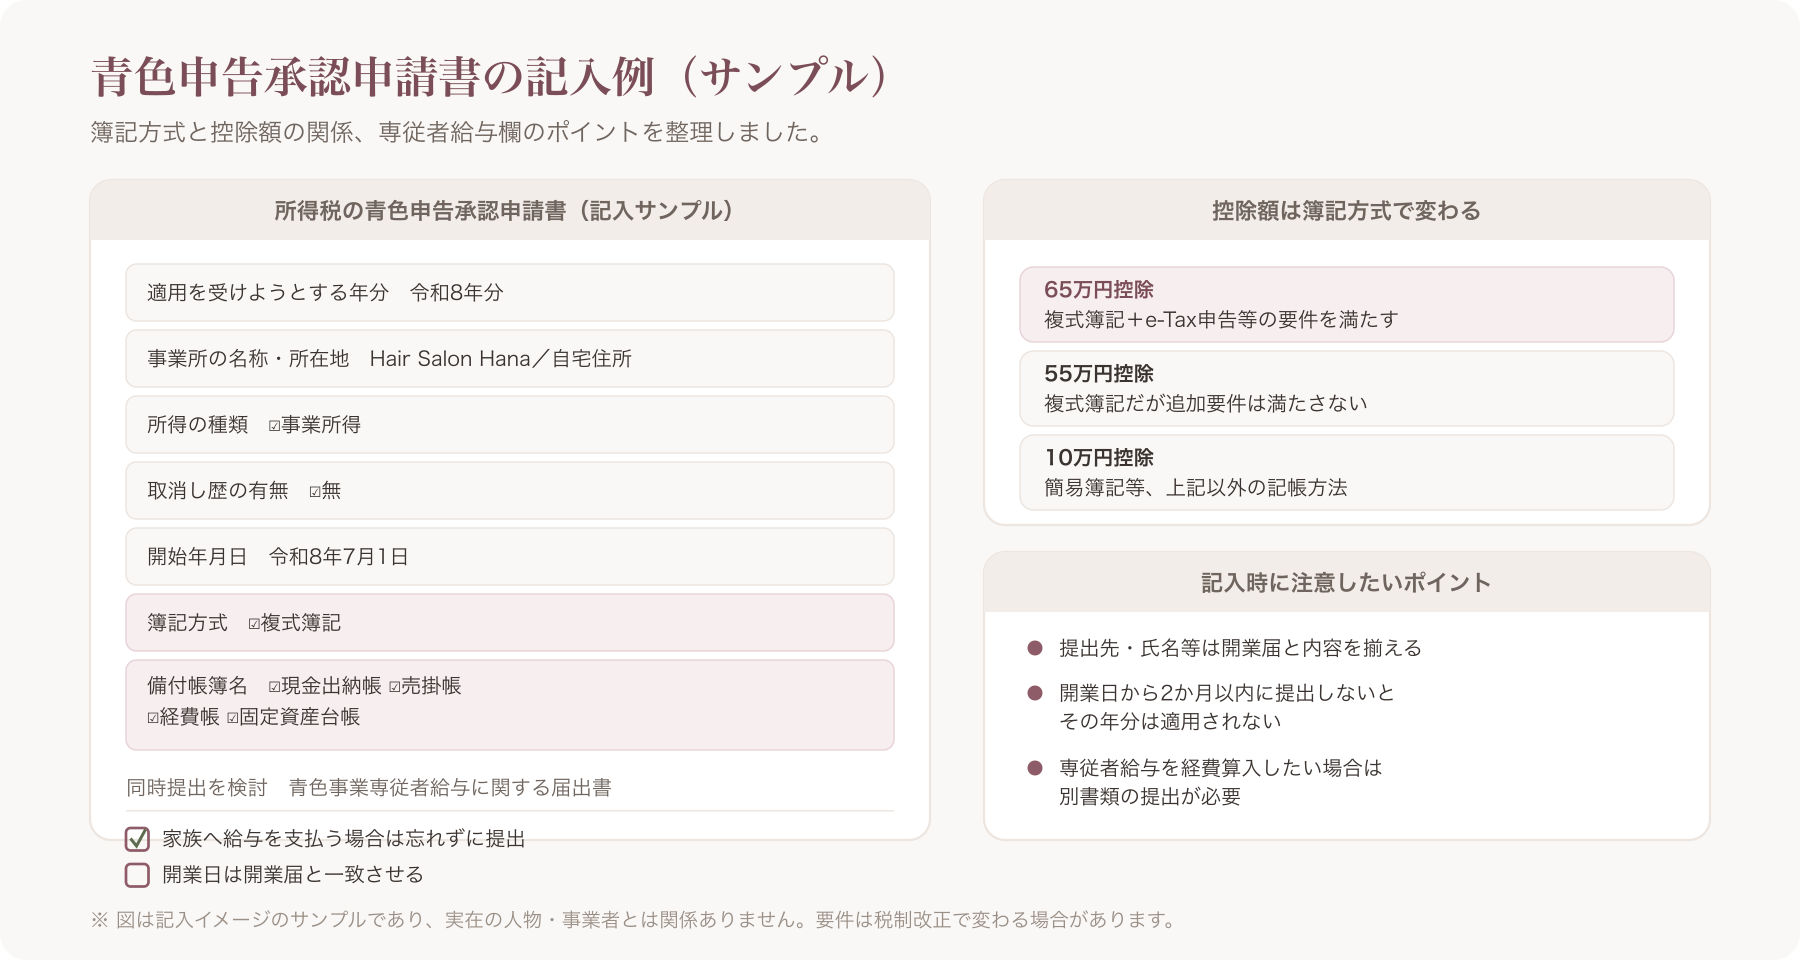1800x960 pixels.
Task: Select the 55万円控除 card
Action: click(1346, 388)
